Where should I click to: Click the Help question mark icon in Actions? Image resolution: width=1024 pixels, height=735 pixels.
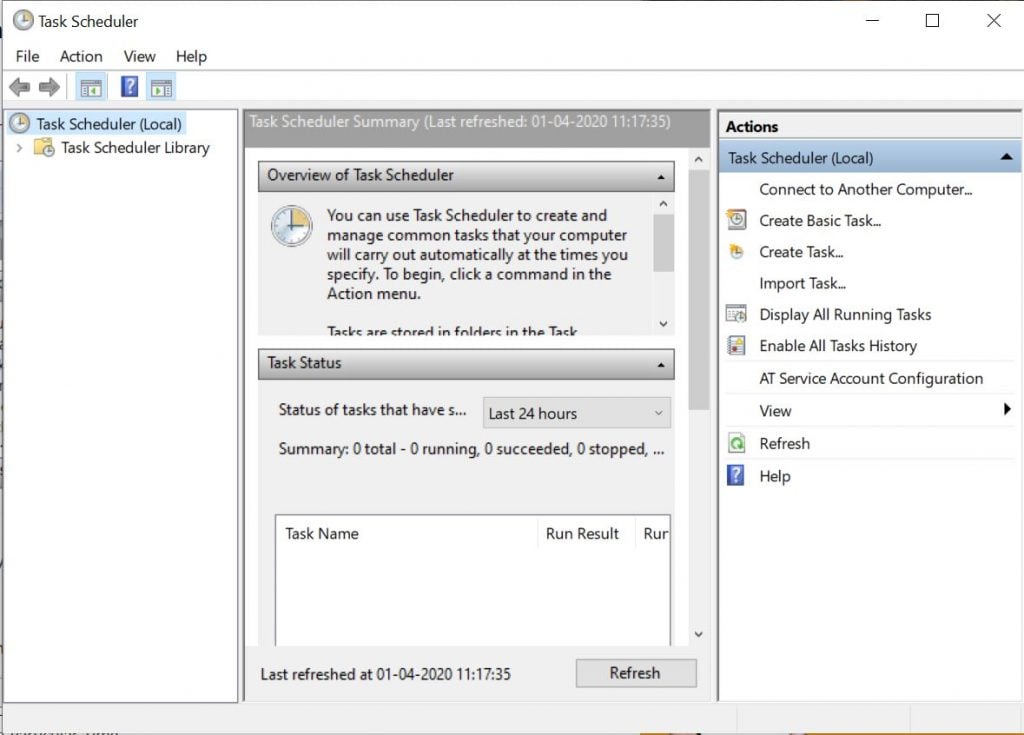coord(736,475)
